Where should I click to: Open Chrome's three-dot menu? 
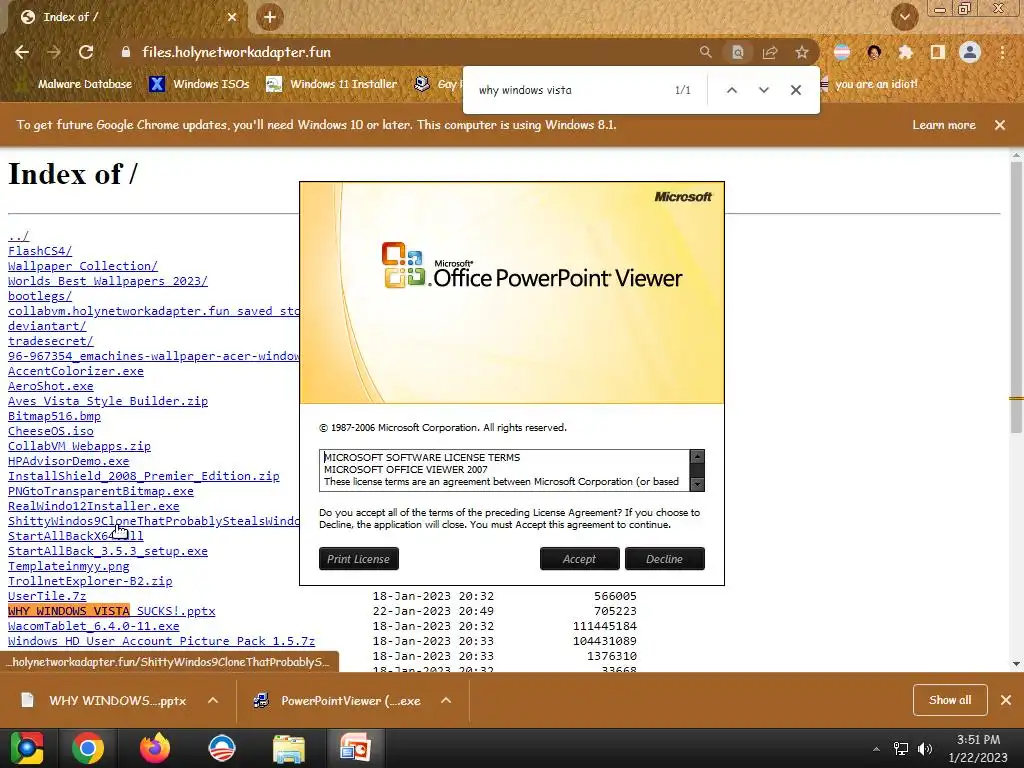tap(1002, 52)
